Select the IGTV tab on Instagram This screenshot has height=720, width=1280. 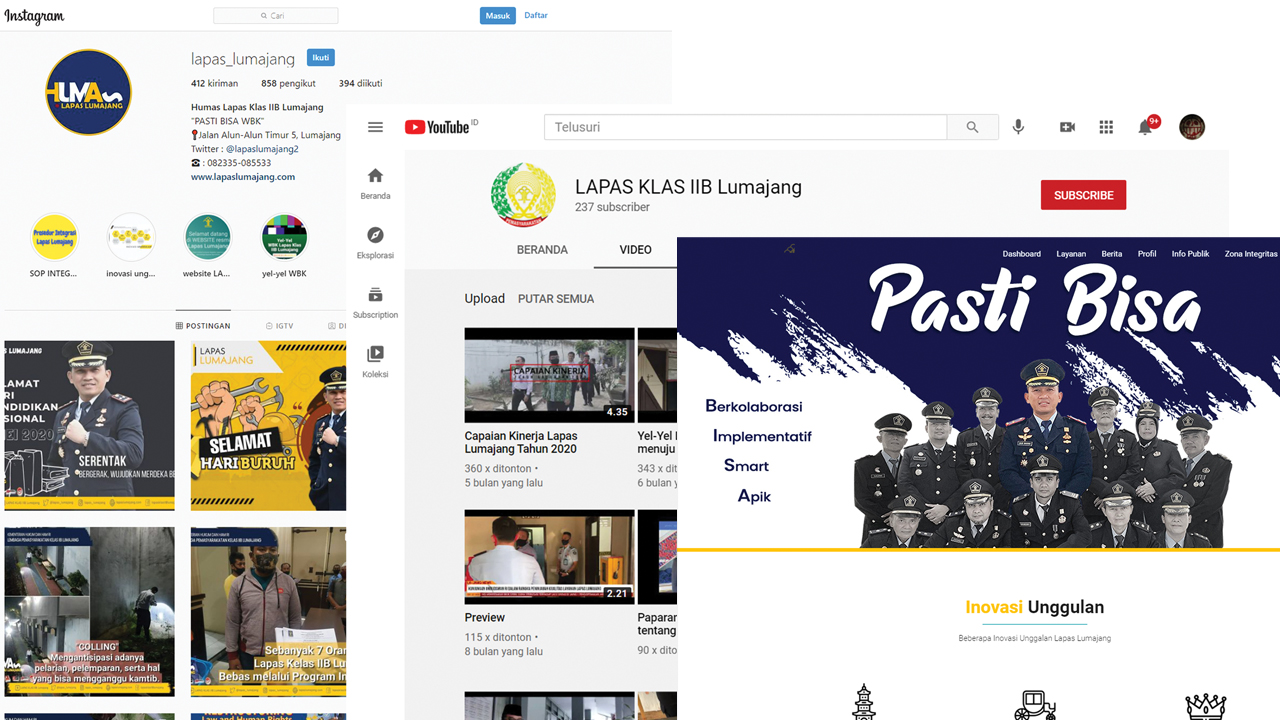(x=279, y=326)
